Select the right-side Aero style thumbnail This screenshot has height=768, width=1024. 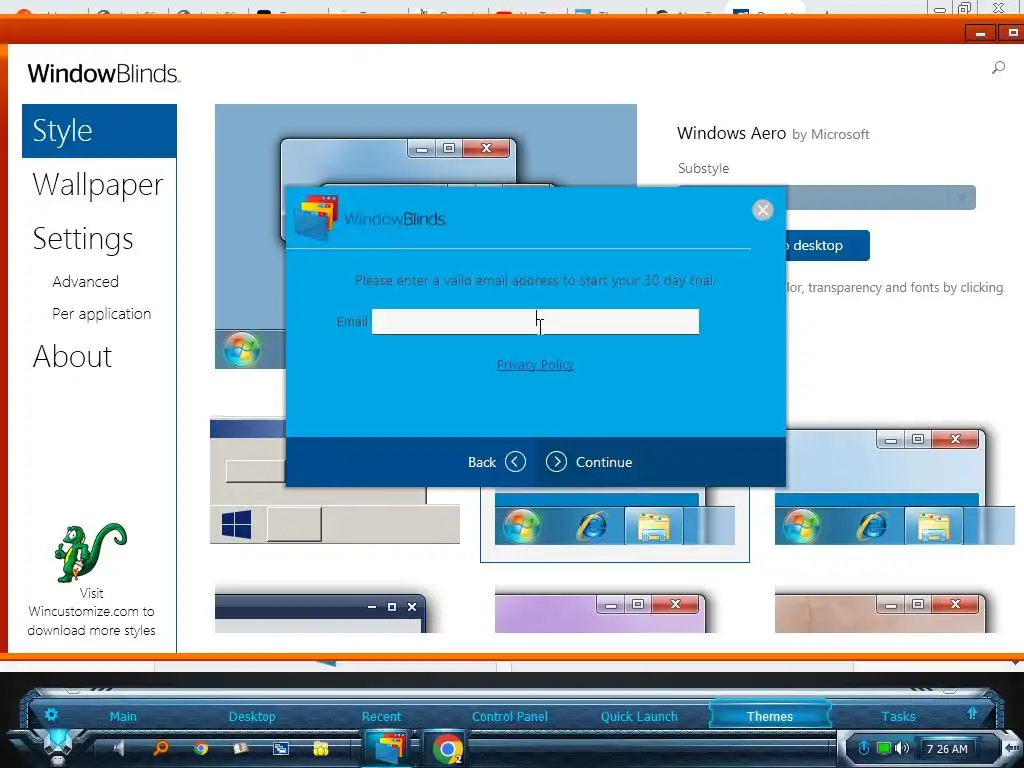point(895,487)
